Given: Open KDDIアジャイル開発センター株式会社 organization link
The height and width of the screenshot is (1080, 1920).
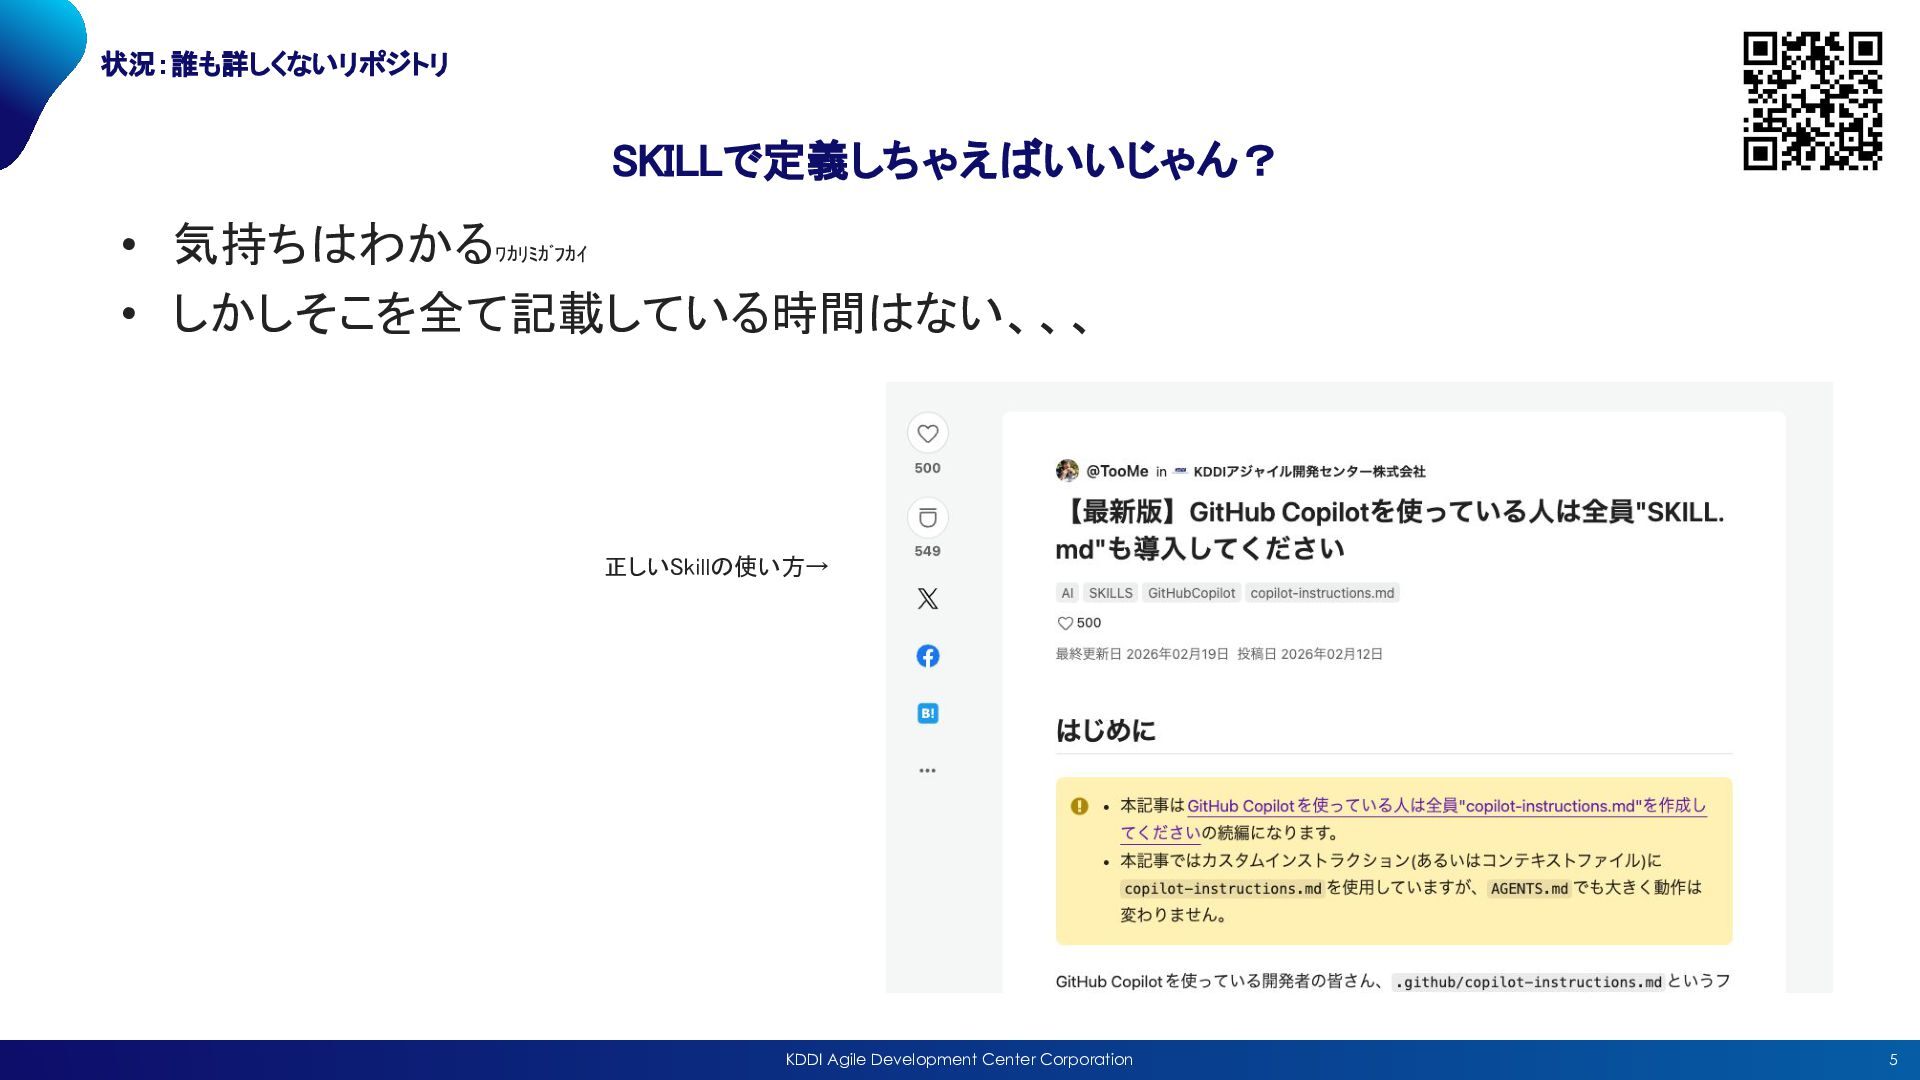Looking at the screenshot, I should pyautogui.click(x=1308, y=471).
